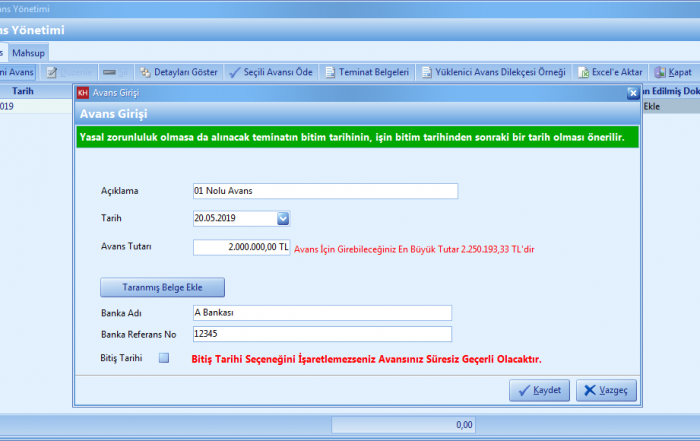This screenshot has height=441, width=700.
Task: Click the KH icon in the dialog title bar
Action: [x=82, y=93]
